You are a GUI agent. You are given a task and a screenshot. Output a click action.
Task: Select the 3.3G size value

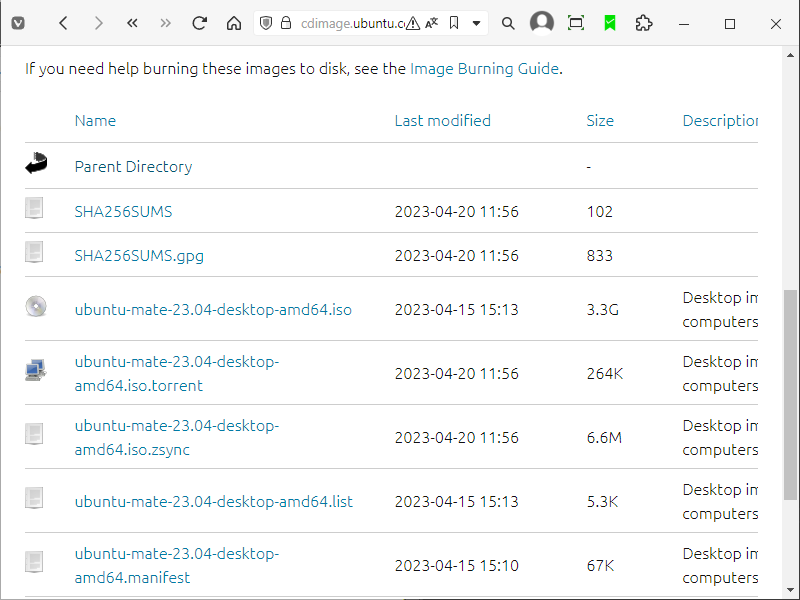603,309
